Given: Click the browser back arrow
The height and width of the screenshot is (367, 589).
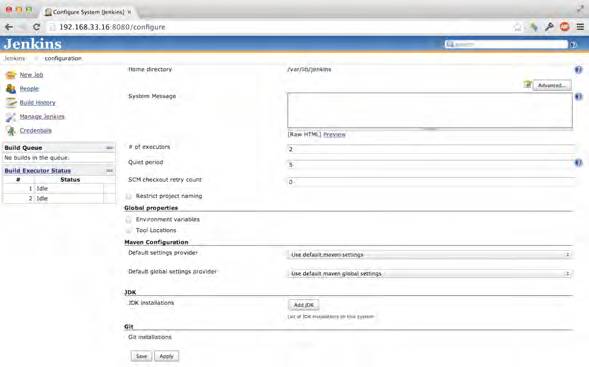Looking at the screenshot, I should pos(9,27).
